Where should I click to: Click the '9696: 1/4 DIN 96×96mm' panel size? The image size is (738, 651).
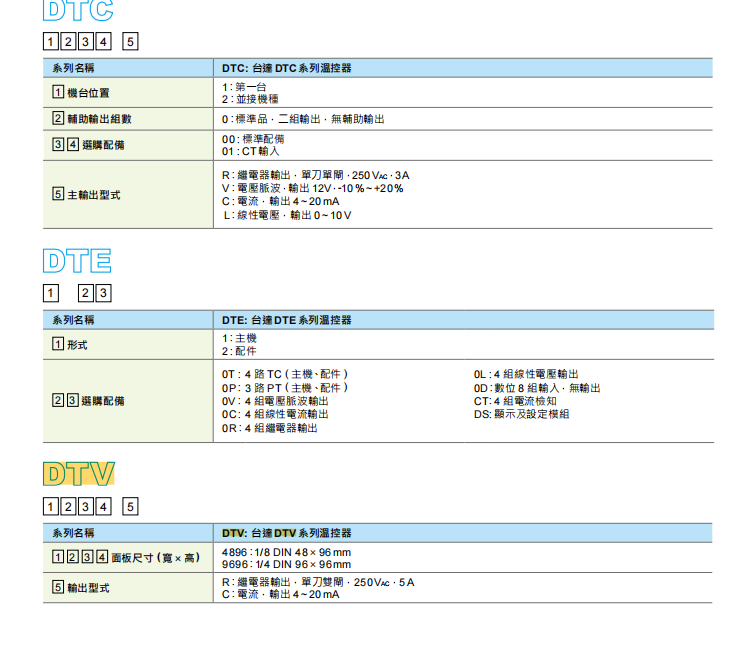[x=286, y=564]
